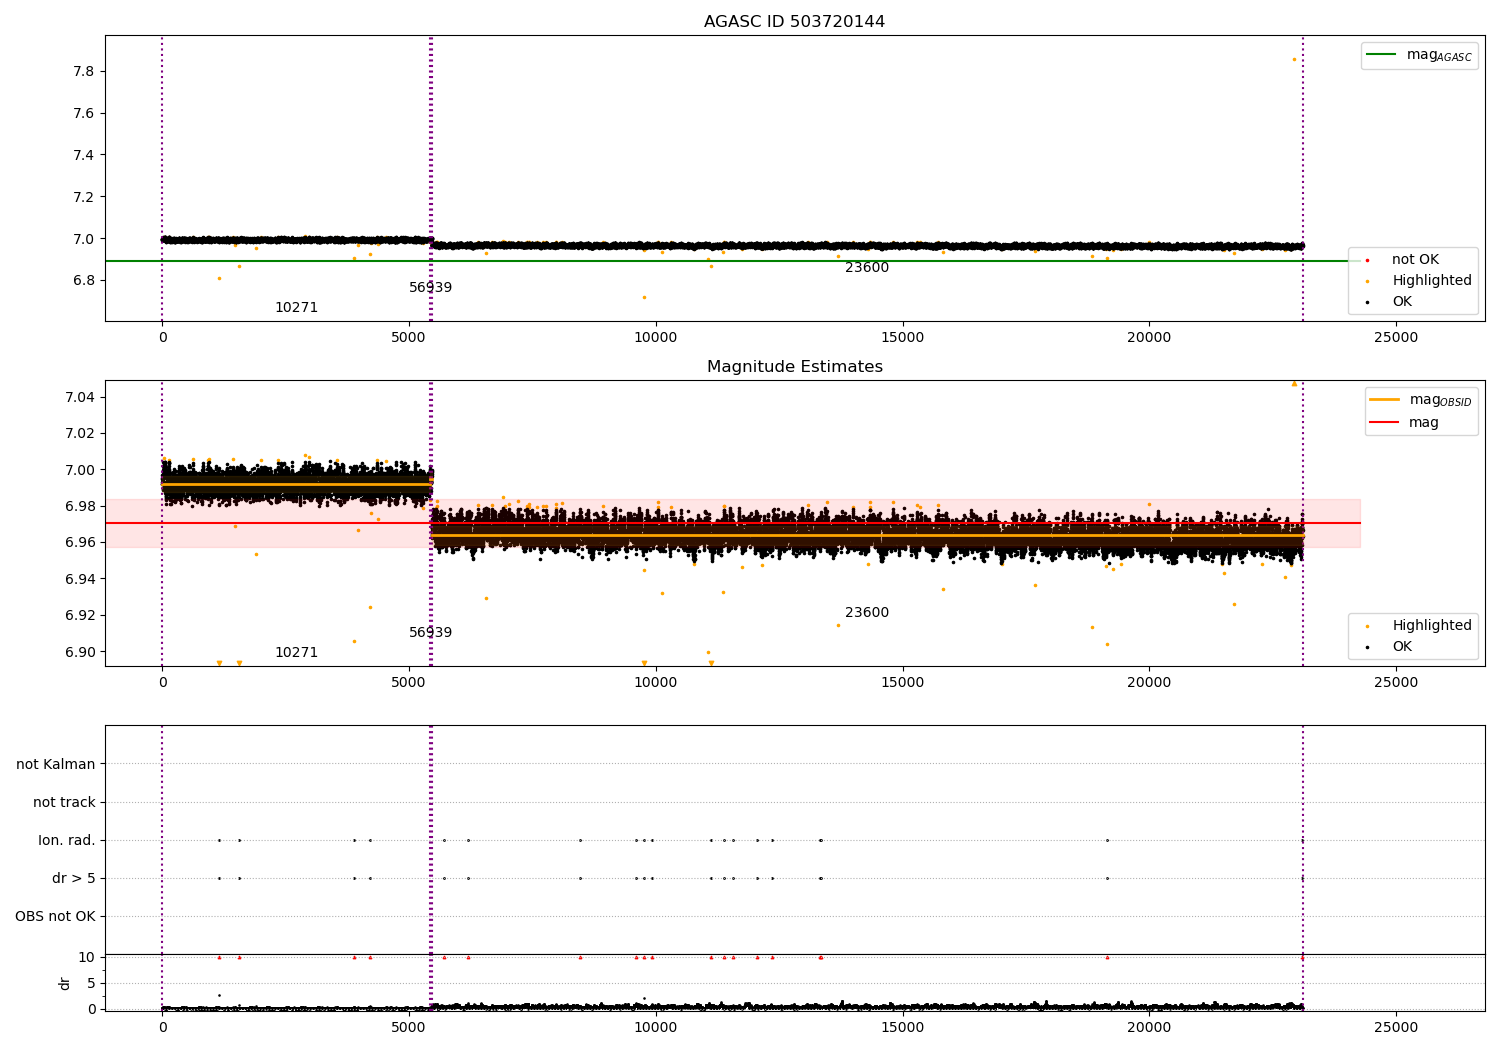Click the 'Magnitude Estimates' panel title
This screenshot has height=1050, width=1500.
794,367
